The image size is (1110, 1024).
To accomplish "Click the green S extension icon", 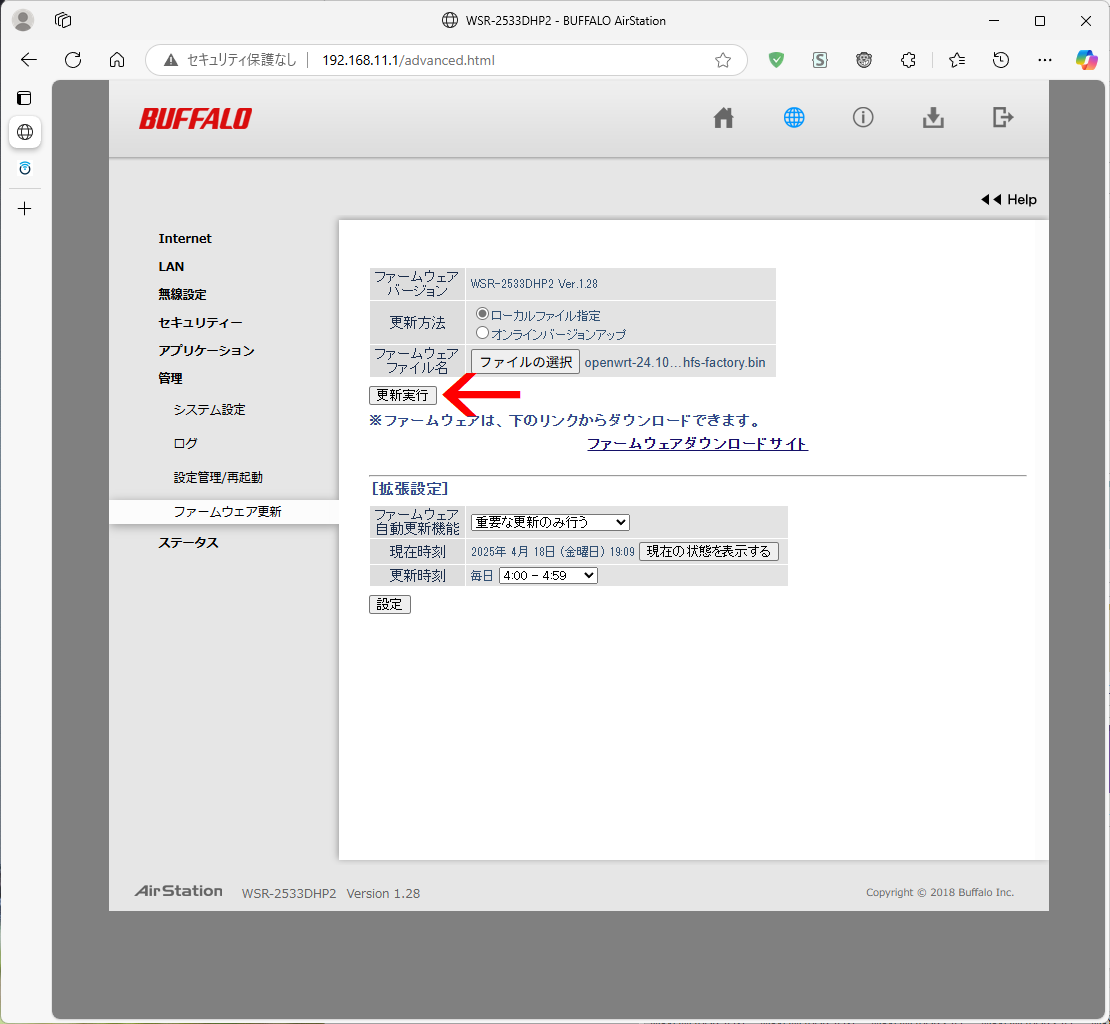I will [819, 60].
